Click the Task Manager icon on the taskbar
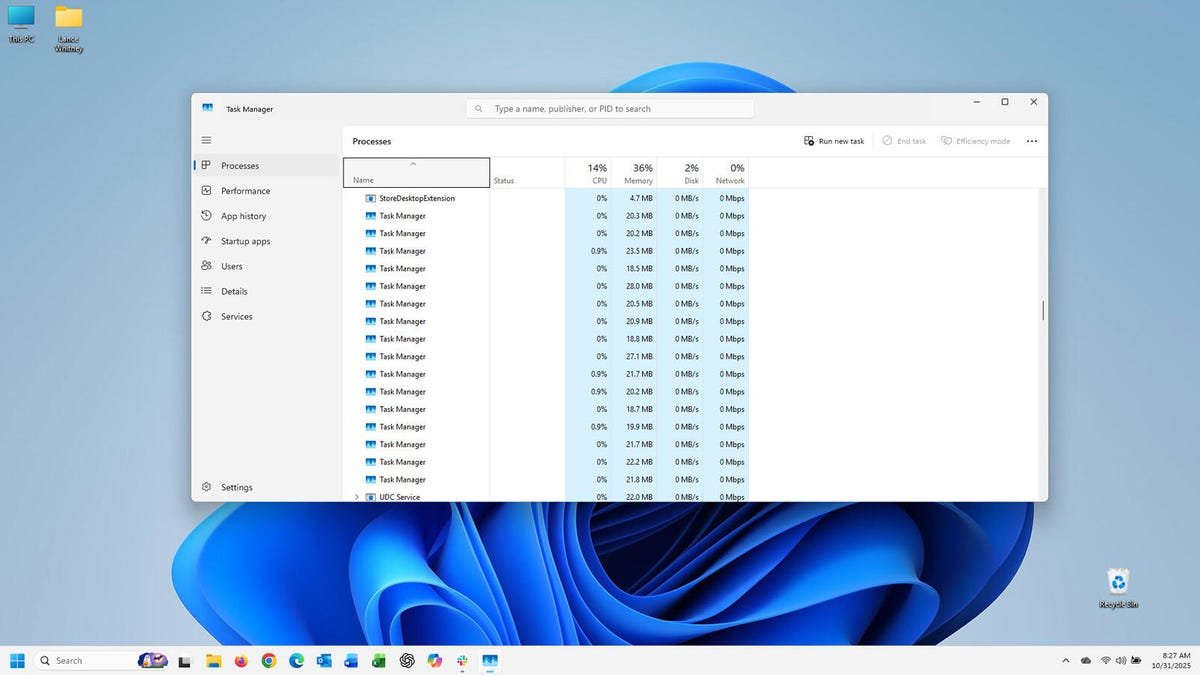Screen dimensions: 1200x675 (x=490, y=660)
